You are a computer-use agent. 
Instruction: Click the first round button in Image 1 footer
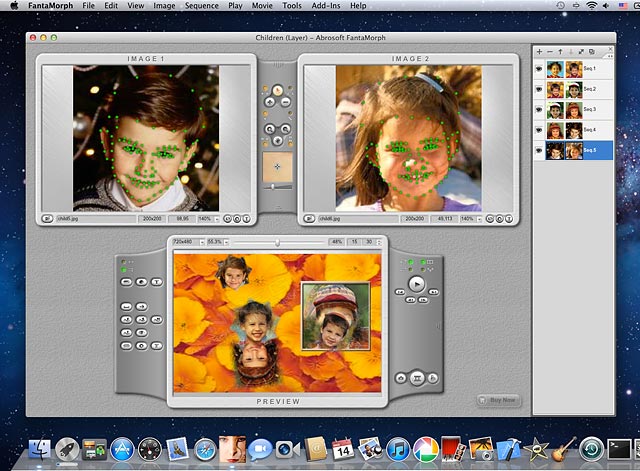click(228, 219)
